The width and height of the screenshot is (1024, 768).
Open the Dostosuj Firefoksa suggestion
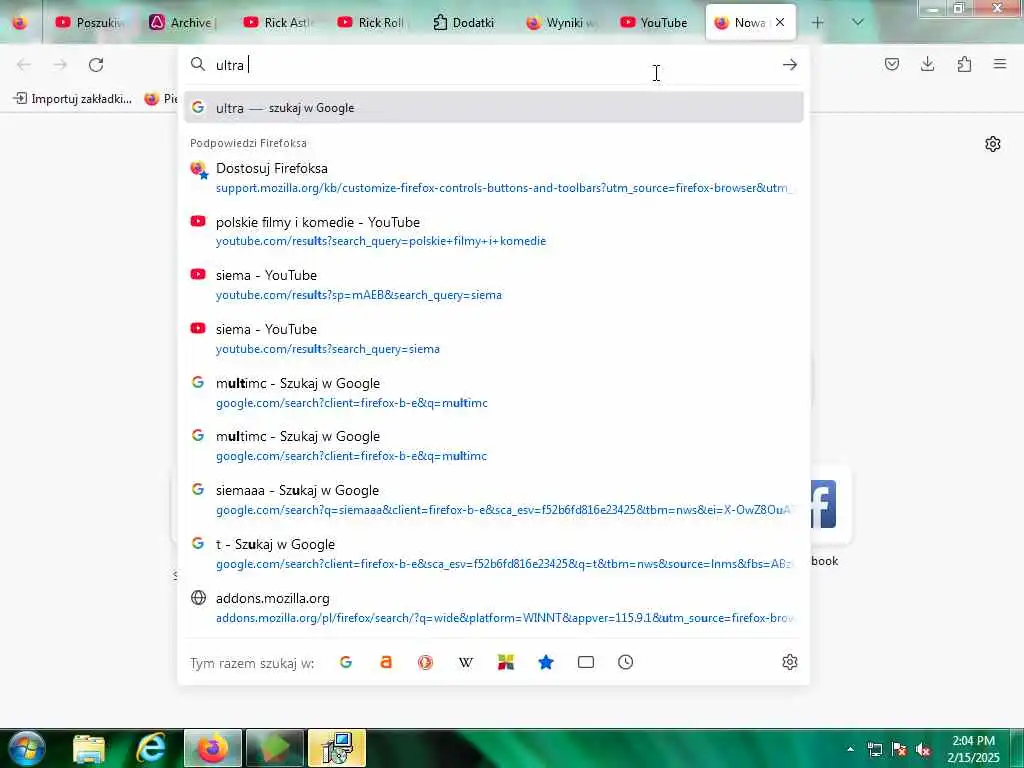tap(493, 178)
